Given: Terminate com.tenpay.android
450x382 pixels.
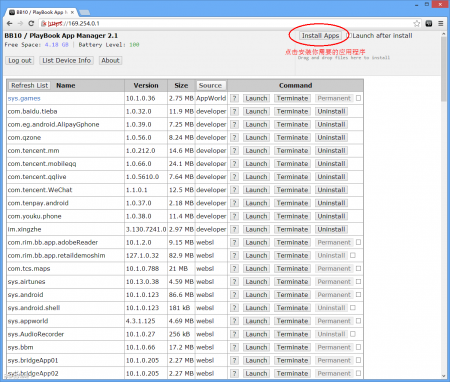Looking at the screenshot, I should (x=292, y=203).
